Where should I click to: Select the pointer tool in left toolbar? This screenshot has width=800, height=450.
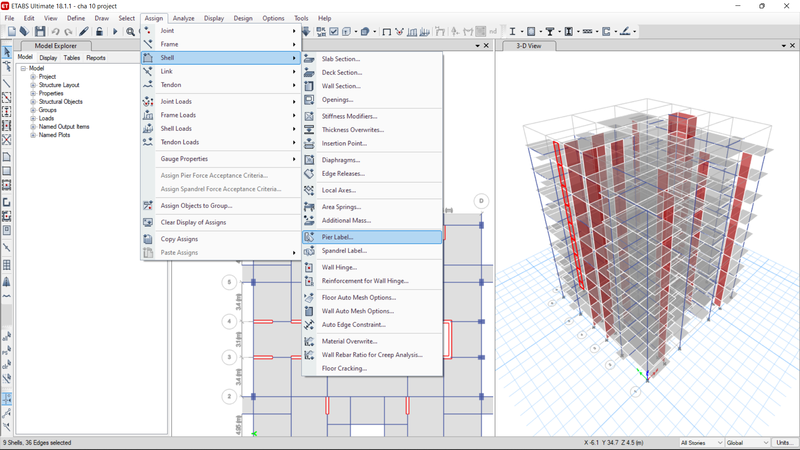point(7,52)
